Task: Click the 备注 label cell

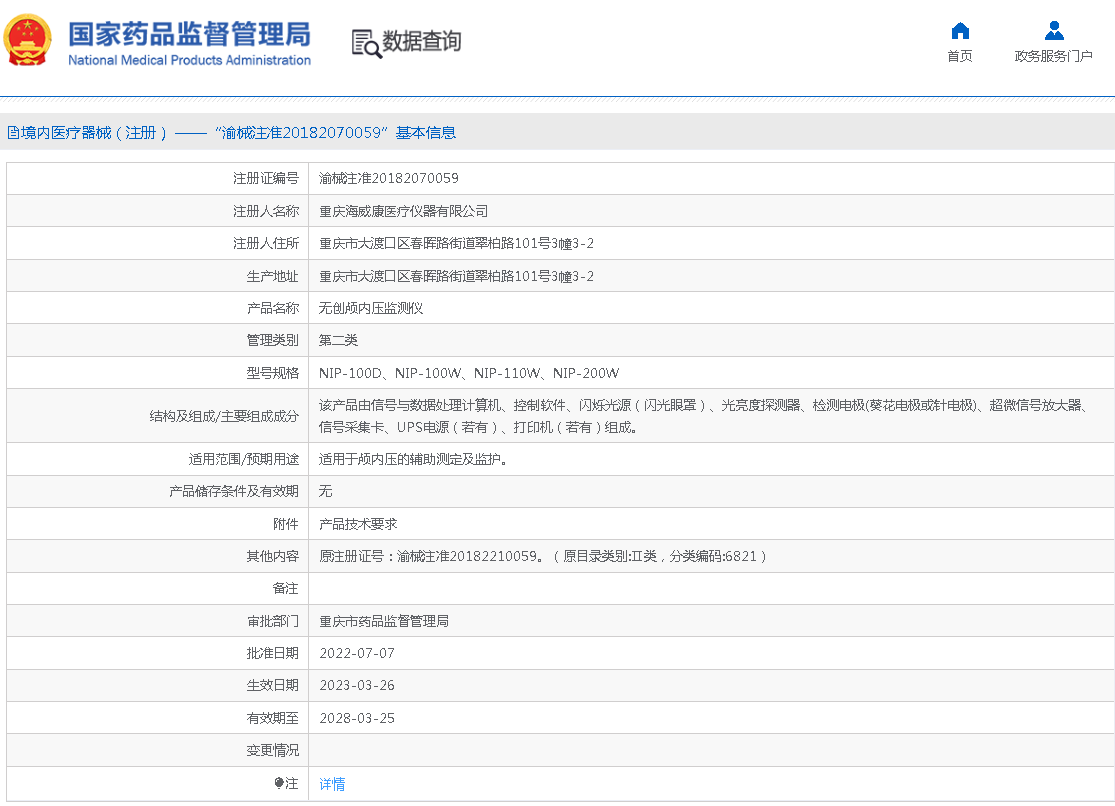Action: click(158, 588)
